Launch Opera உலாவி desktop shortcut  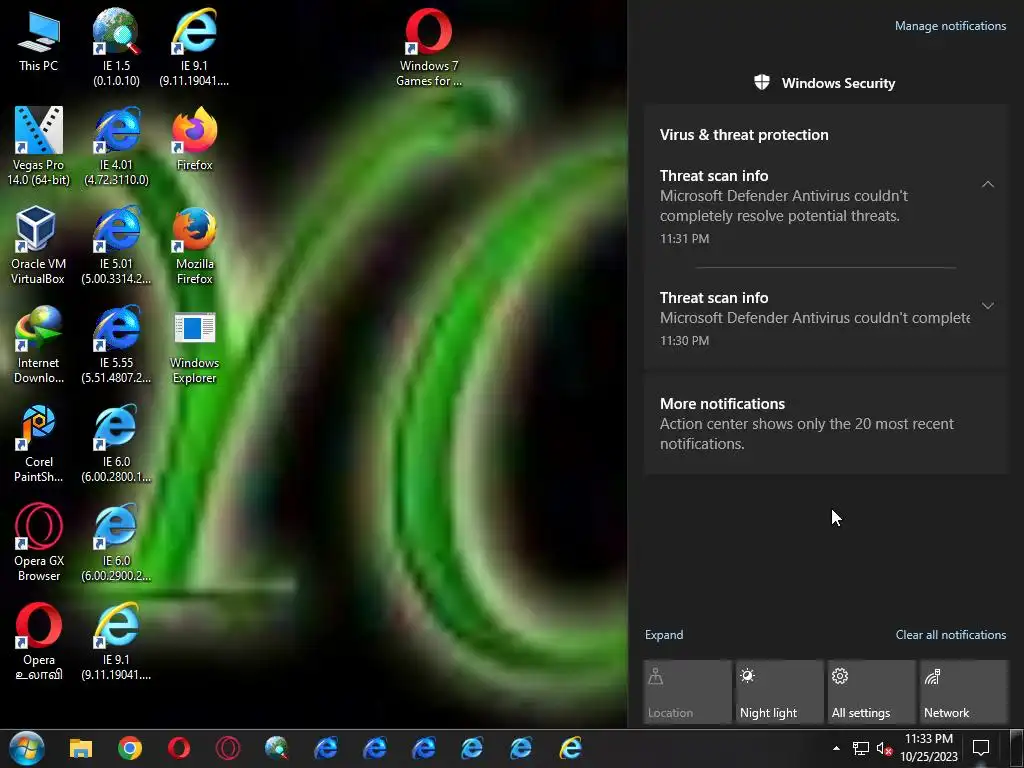click(x=38, y=643)
